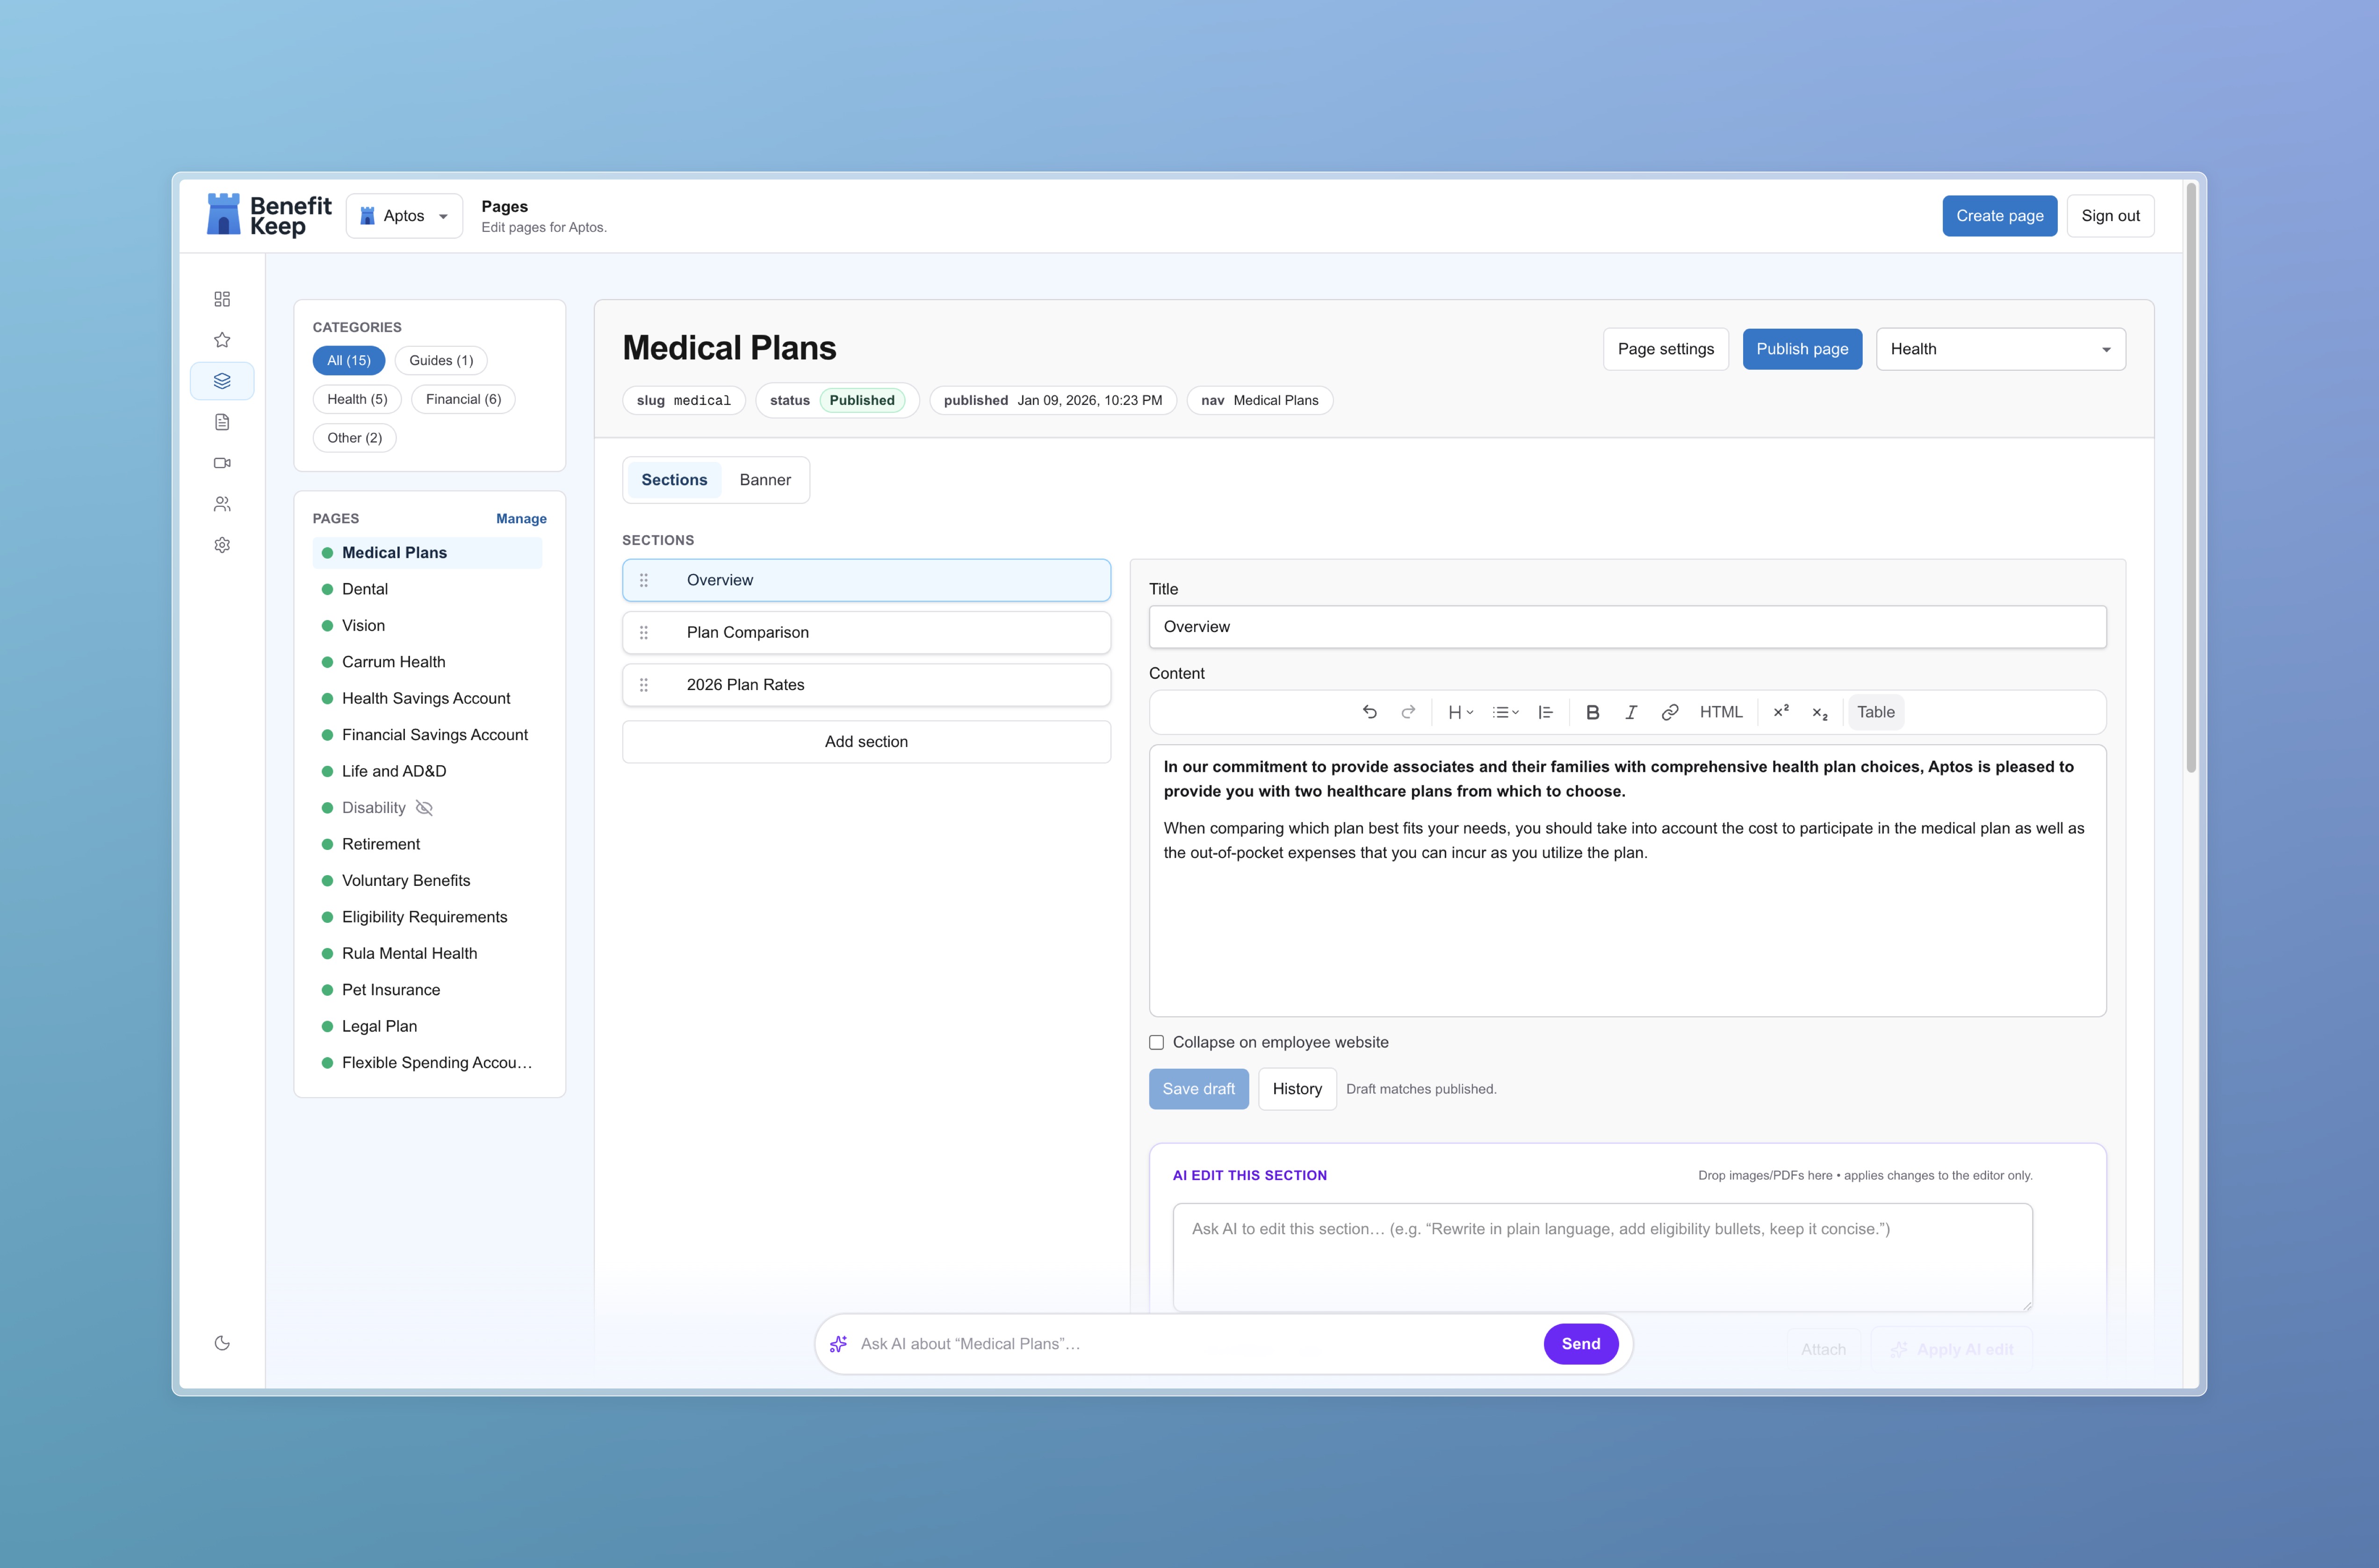Image resolution: width=2379 pixels, height=1568 pixels.
Task: Open the heading style dropdown
Action: (1460, 712)
